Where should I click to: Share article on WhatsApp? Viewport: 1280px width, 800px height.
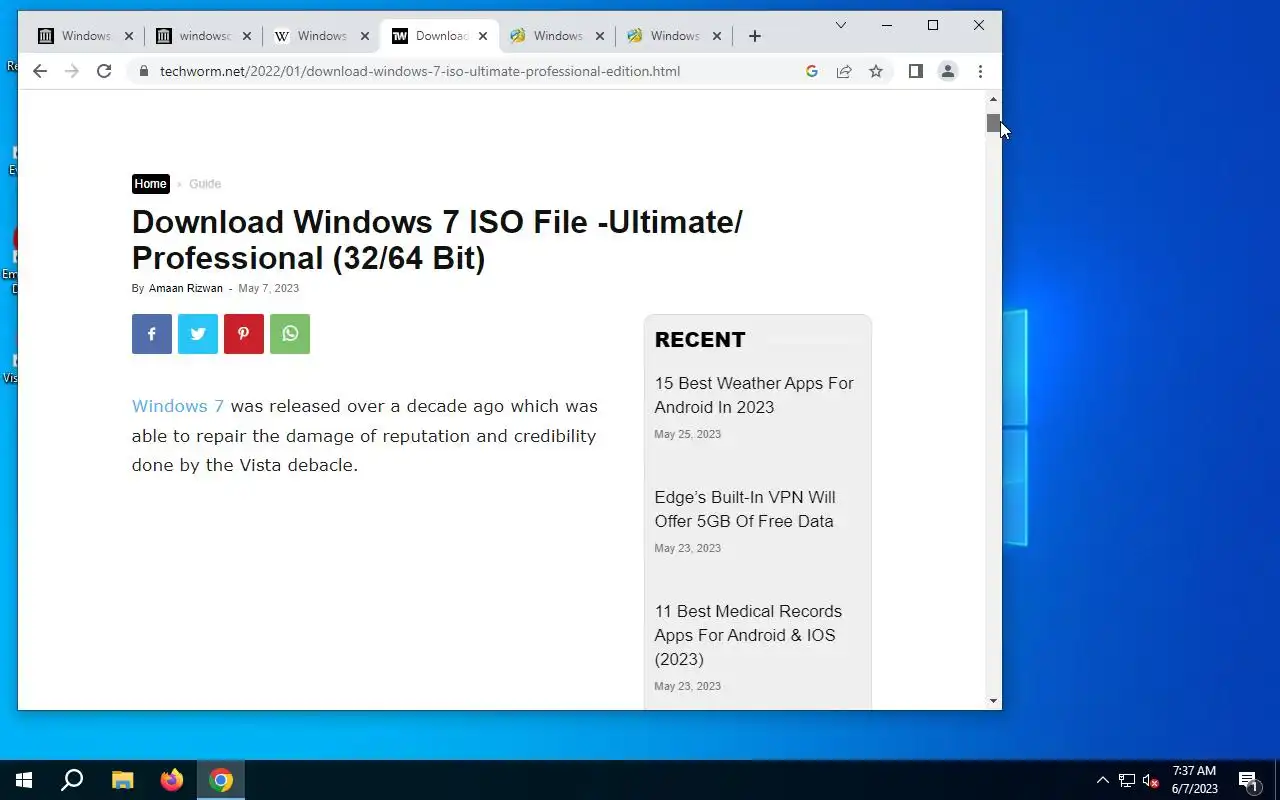pyautogui.click(x=290, y=334)
